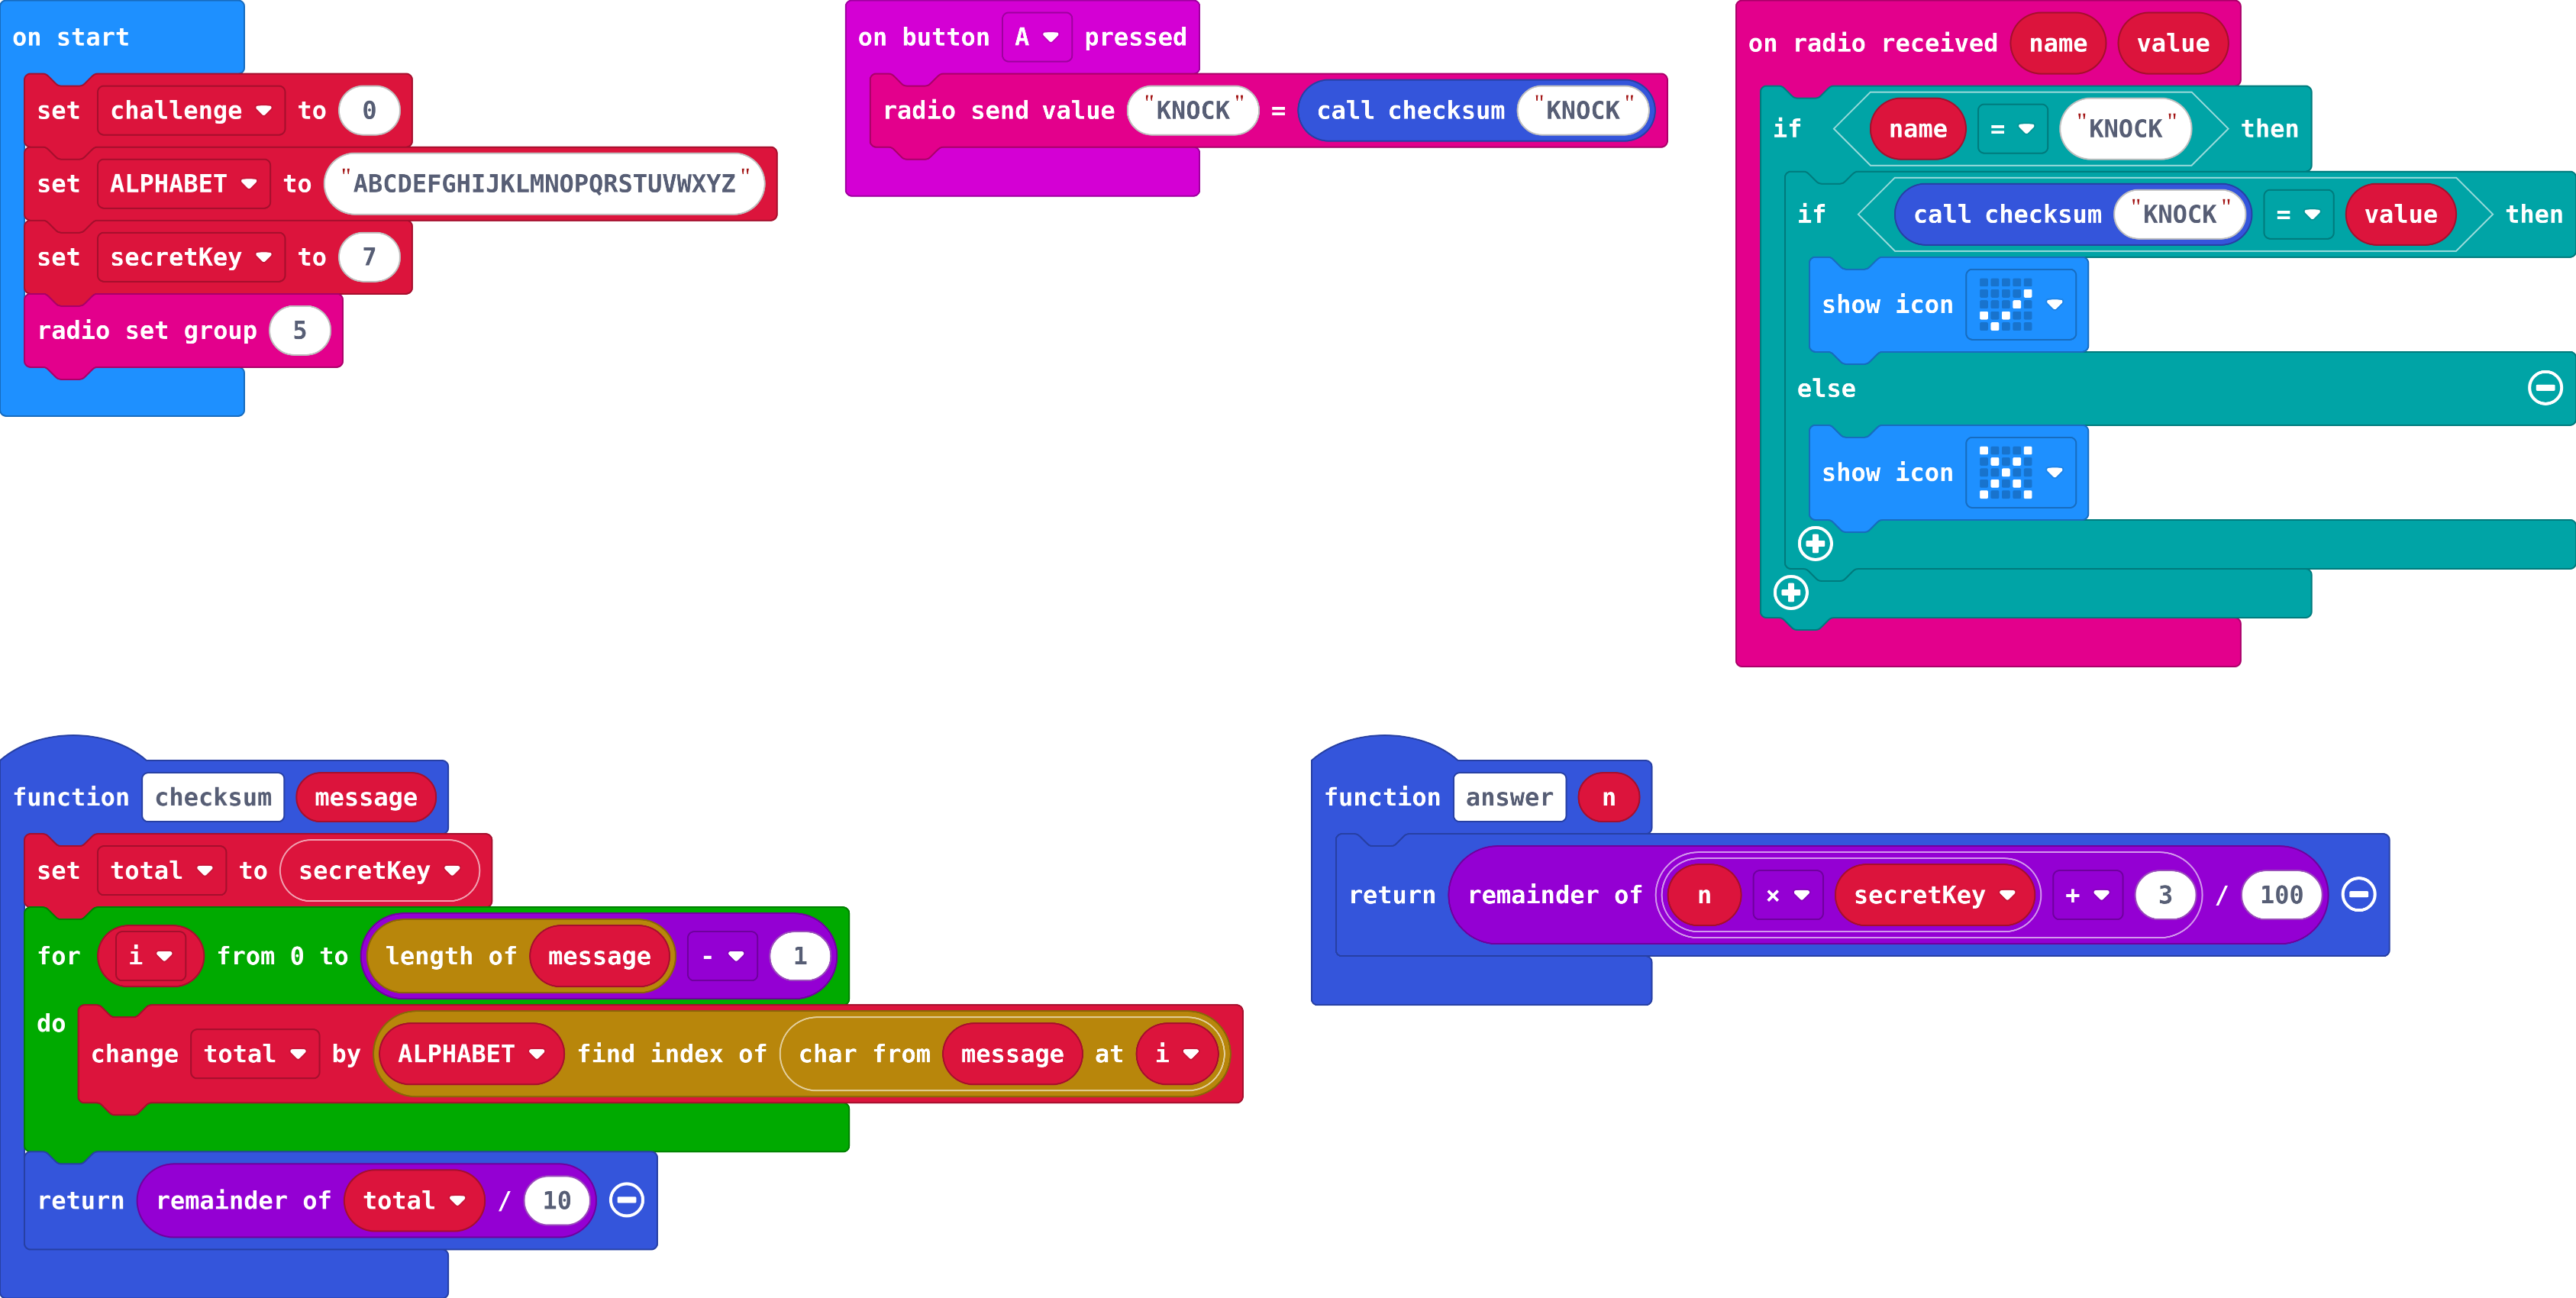Click the length of message block
2576x1298 pixels.
520,957
